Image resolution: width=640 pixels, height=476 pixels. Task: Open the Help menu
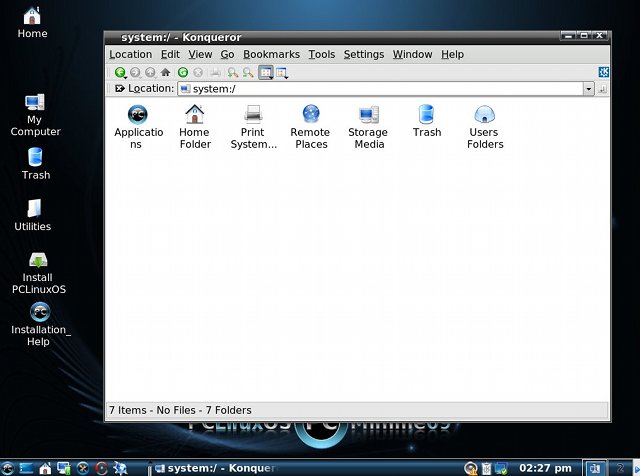point(452,54)
